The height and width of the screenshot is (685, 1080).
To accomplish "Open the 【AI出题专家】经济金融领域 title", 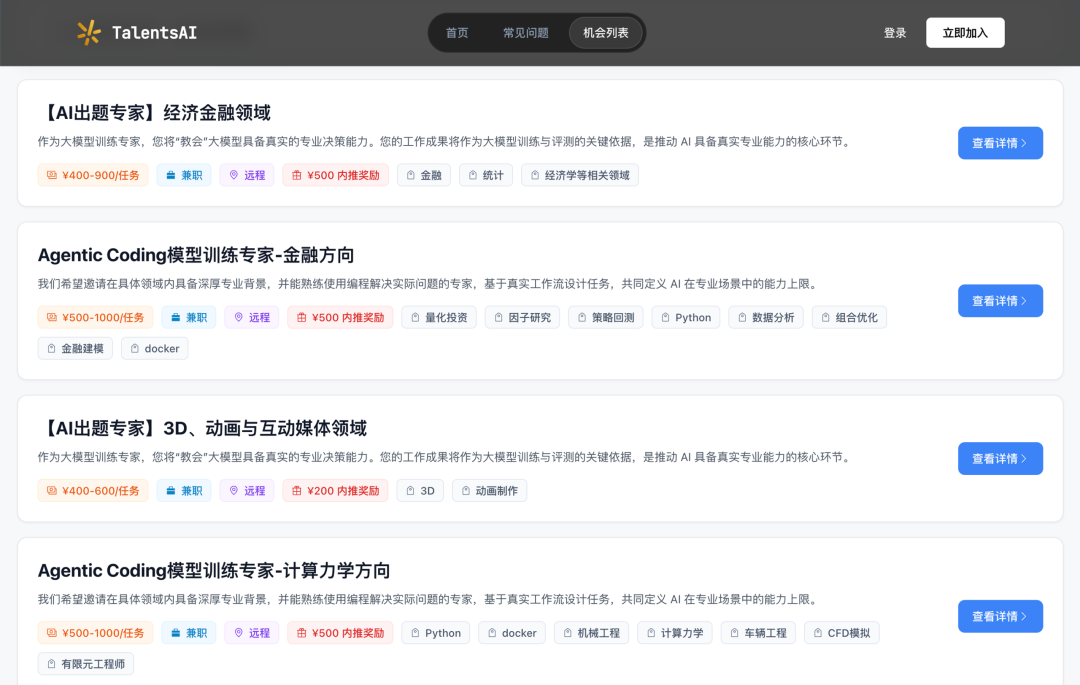I will (154, 112).
